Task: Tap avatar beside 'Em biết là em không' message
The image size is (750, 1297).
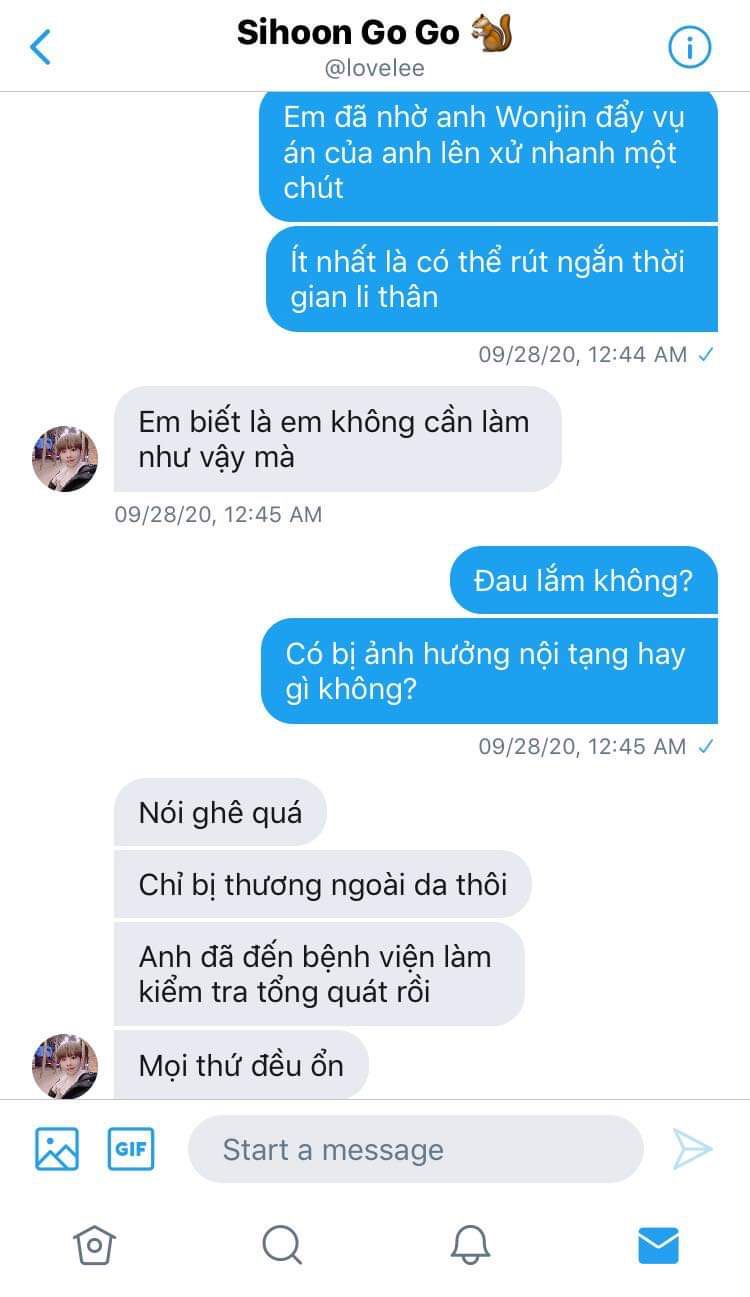Action: click(65, 459)
